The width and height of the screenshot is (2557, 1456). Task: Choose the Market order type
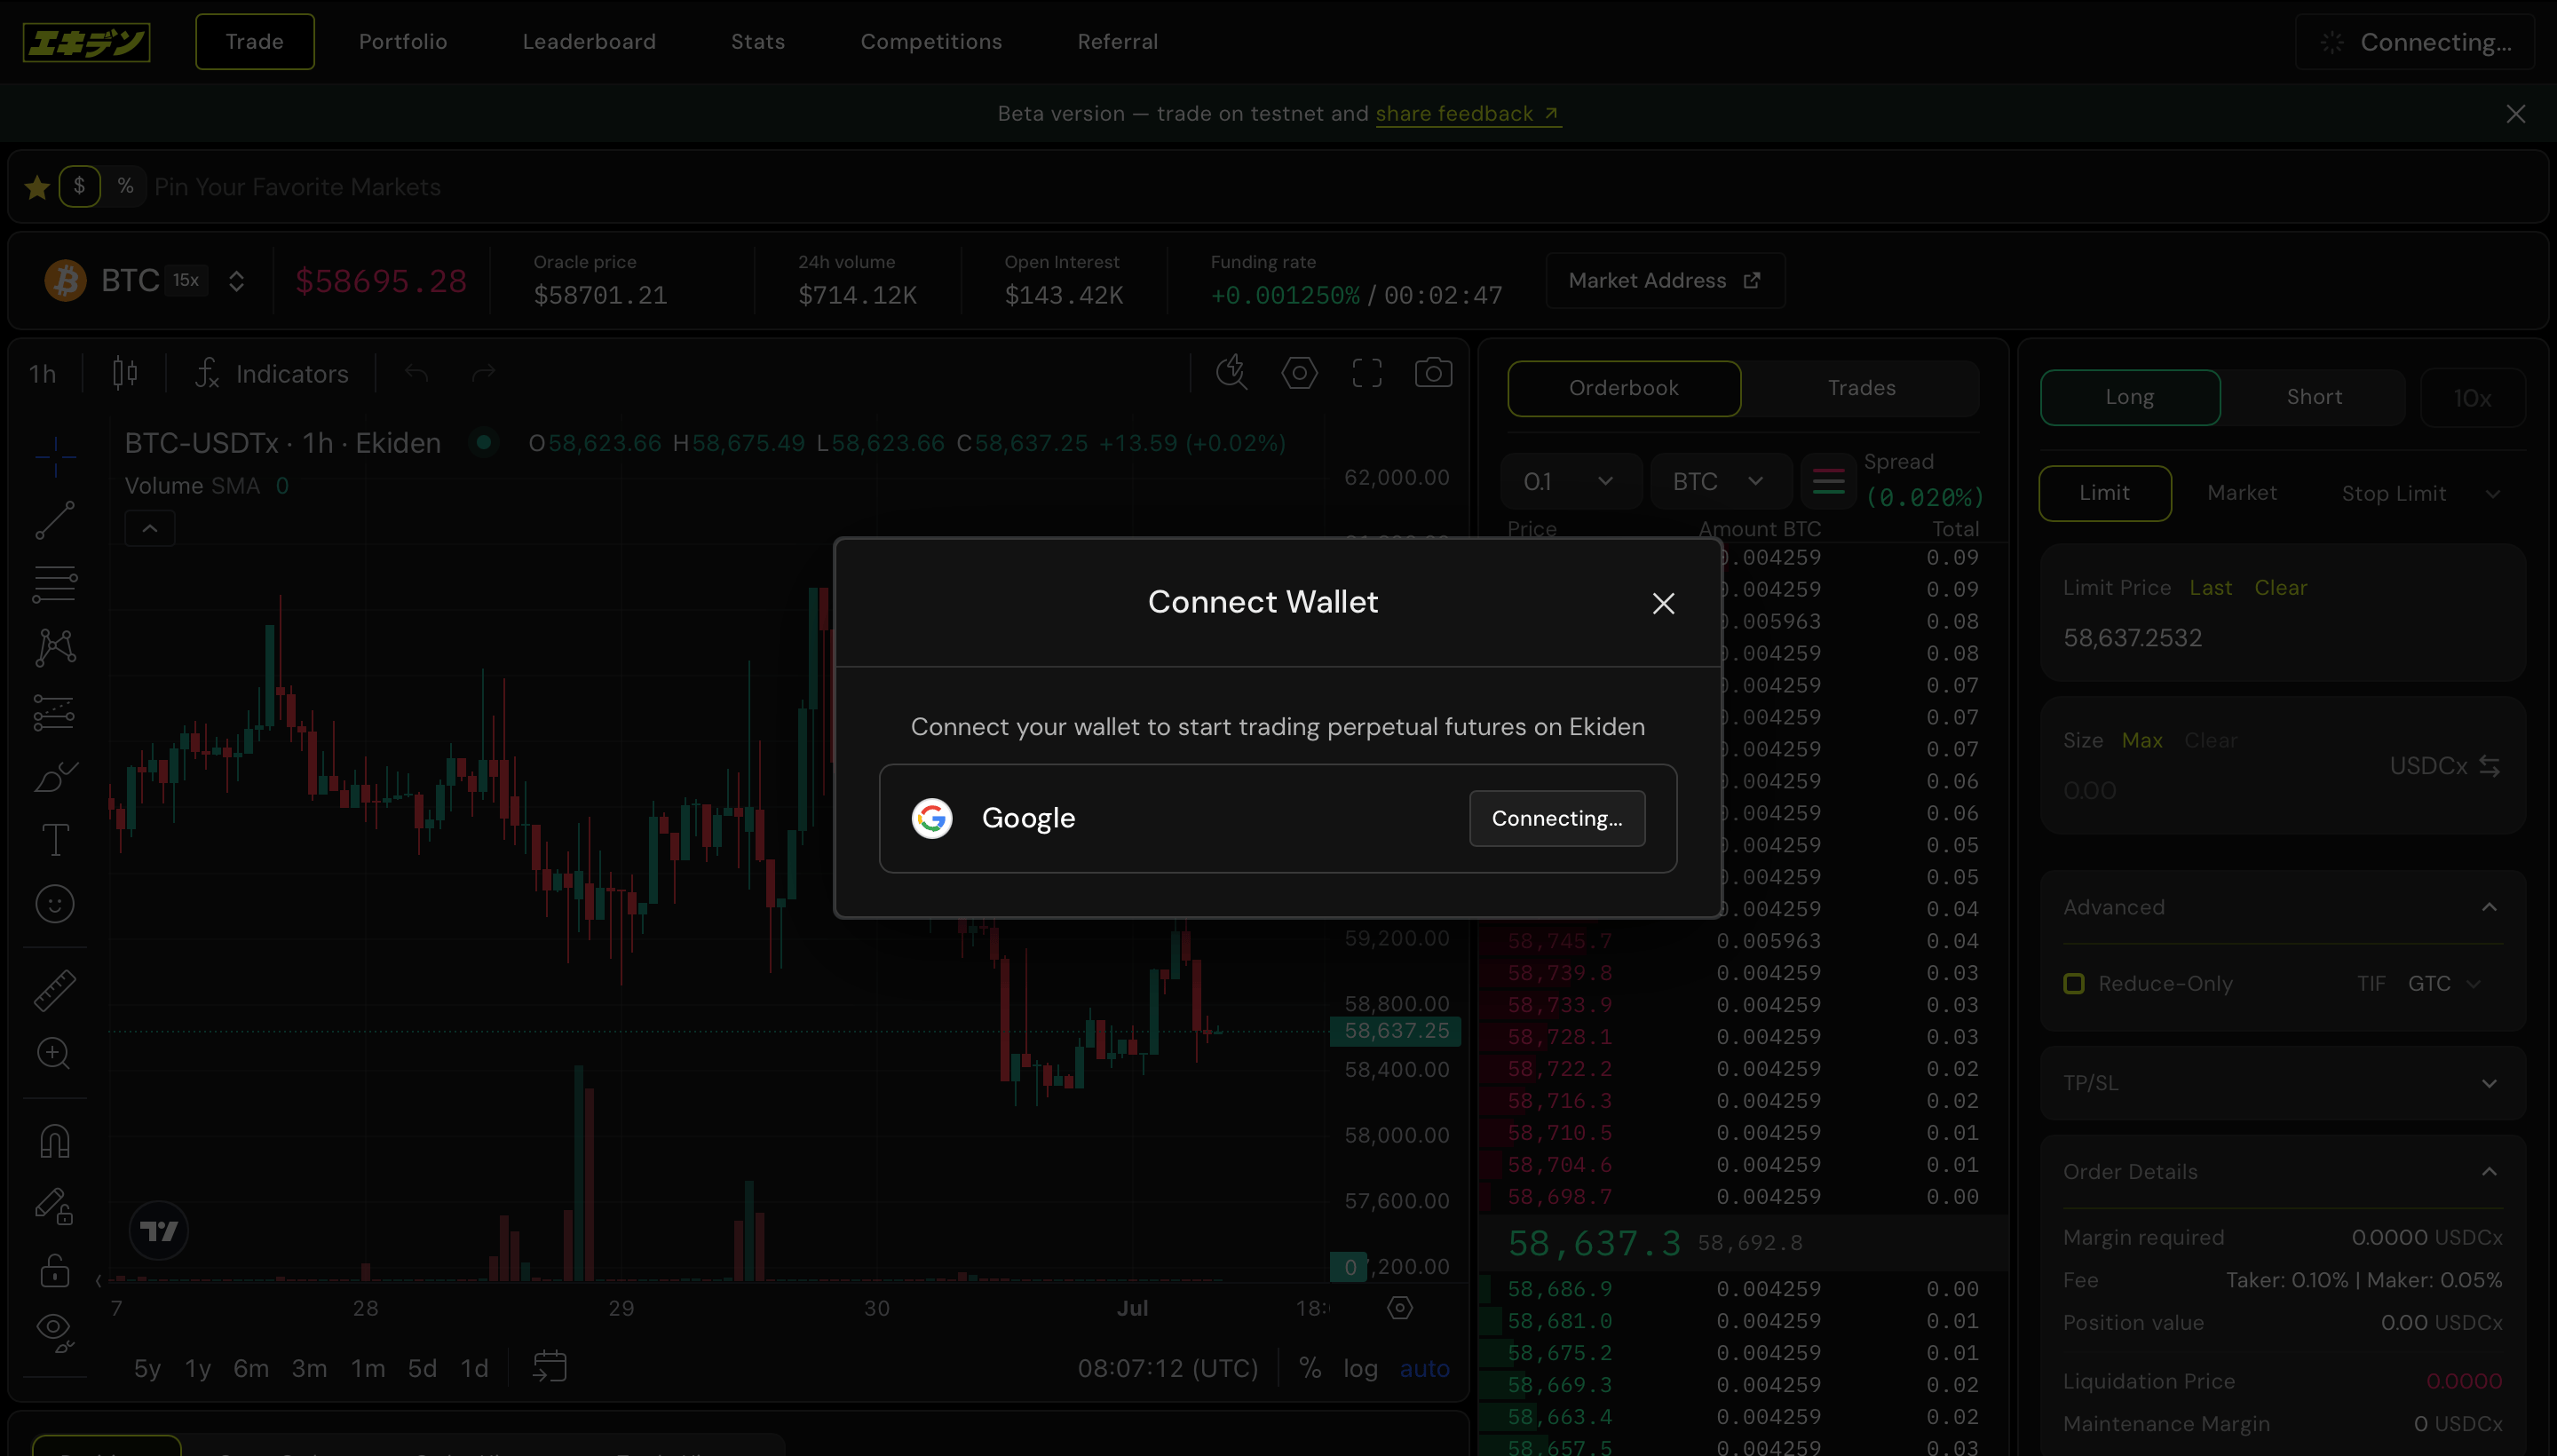tap(2242, 493)
